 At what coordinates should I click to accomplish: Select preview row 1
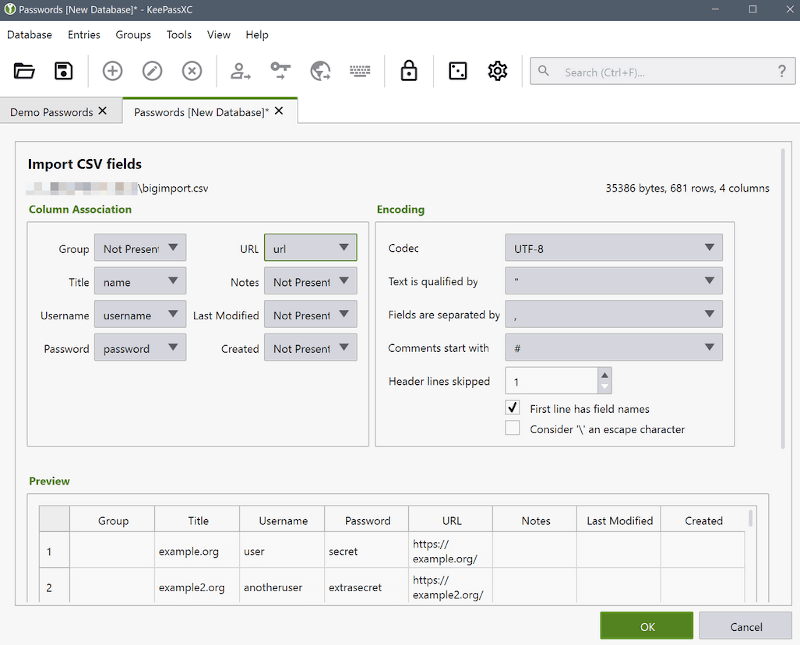[x=54, y=550]
